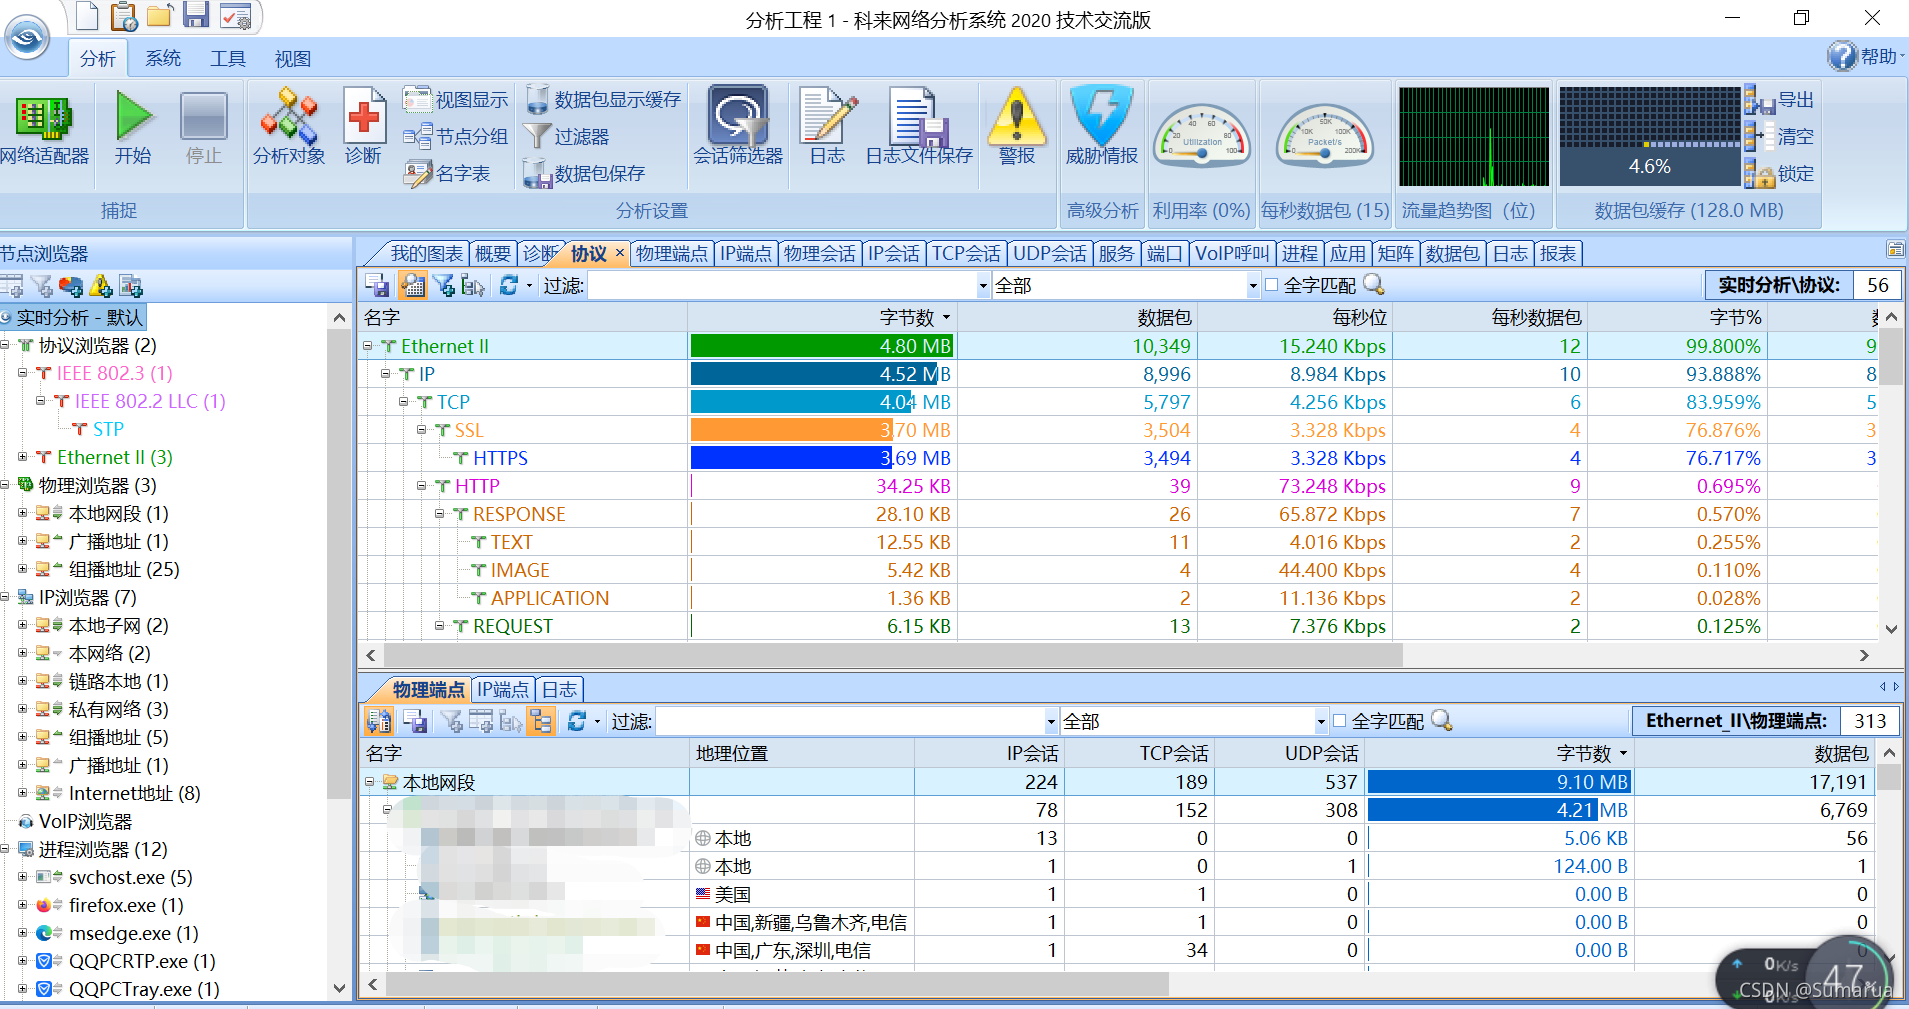This screenshot has width=1909, height=1009.
Task: Open the endpoint filter scope dropdown
Action: point(1321,722)
